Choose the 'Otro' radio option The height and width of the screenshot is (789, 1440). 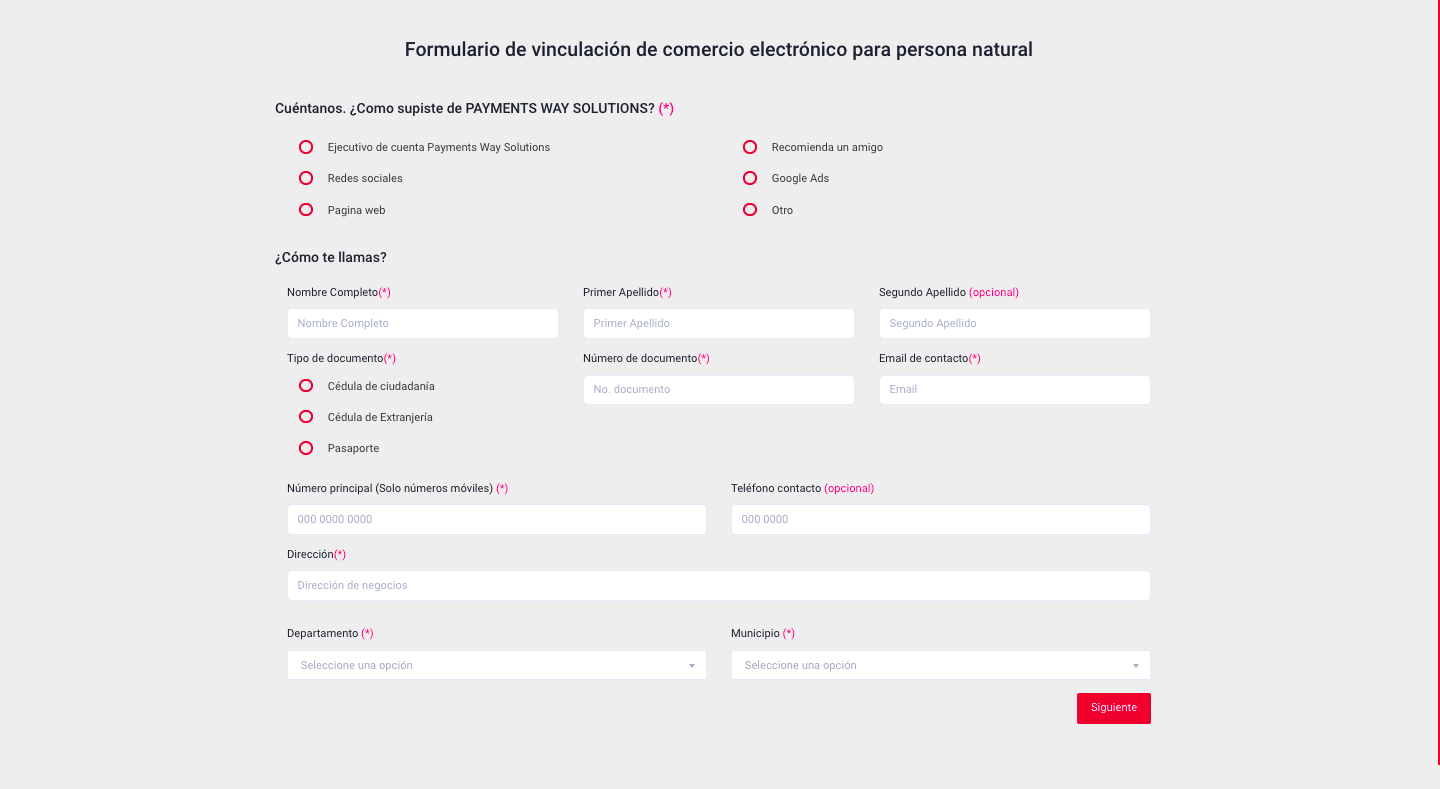coord(750,210)
